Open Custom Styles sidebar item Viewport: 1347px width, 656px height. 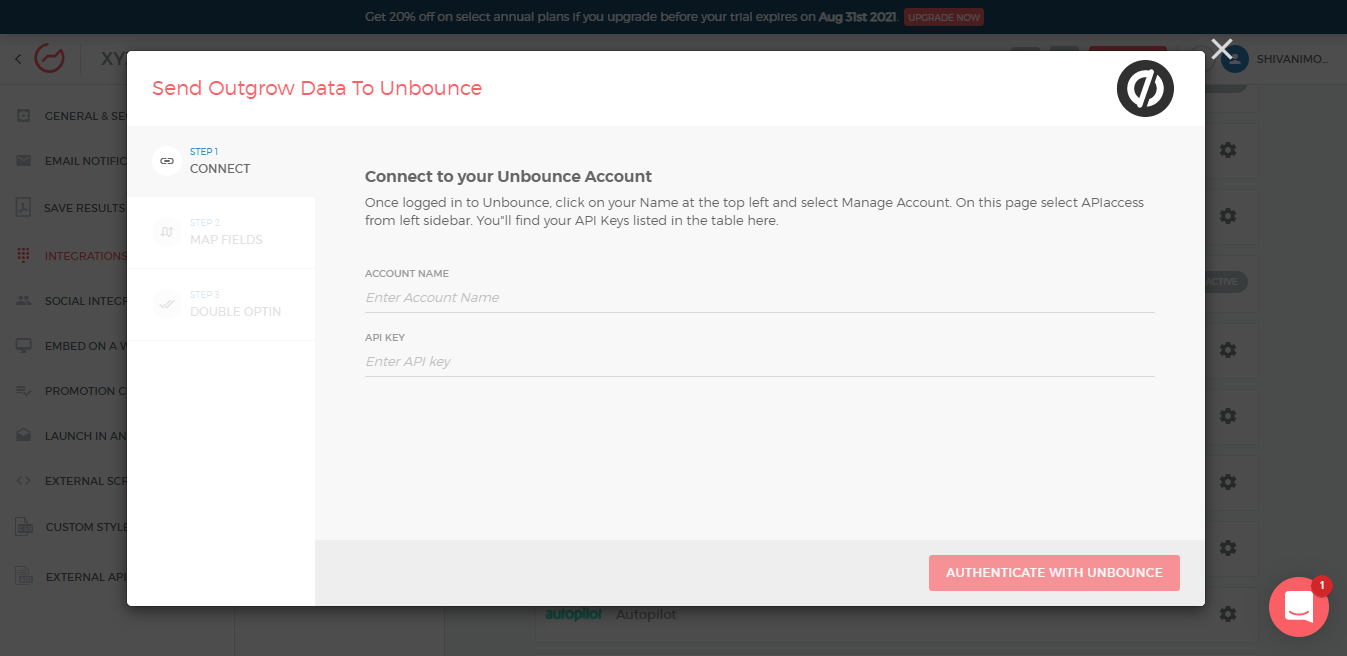(72, 527)
